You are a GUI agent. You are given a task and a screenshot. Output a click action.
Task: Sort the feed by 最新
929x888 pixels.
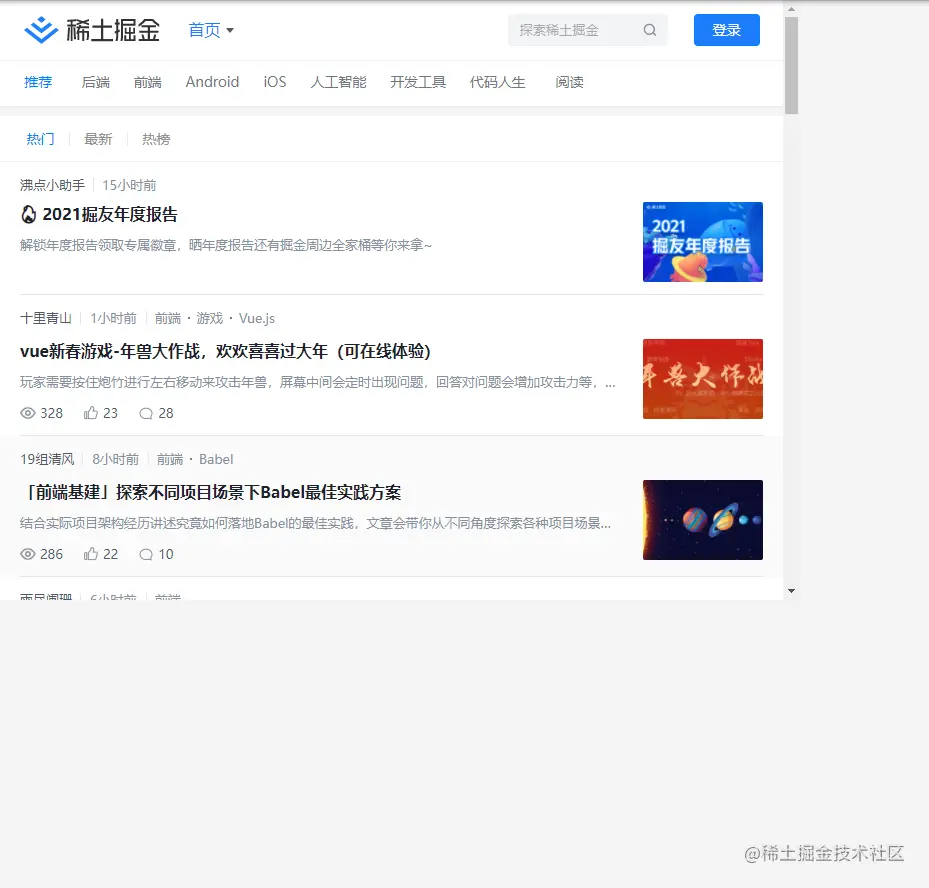[98, 139]
